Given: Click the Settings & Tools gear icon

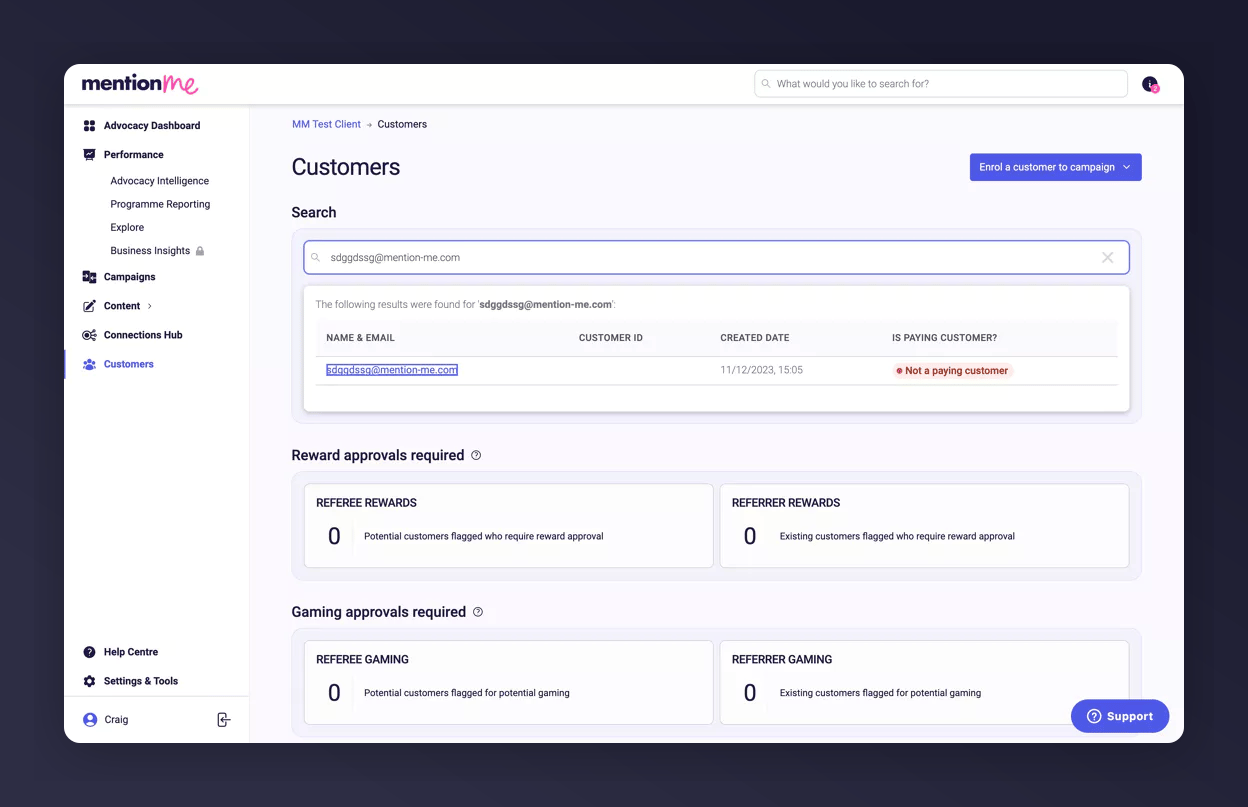Looking at the screenshot, I should point(89,681).
